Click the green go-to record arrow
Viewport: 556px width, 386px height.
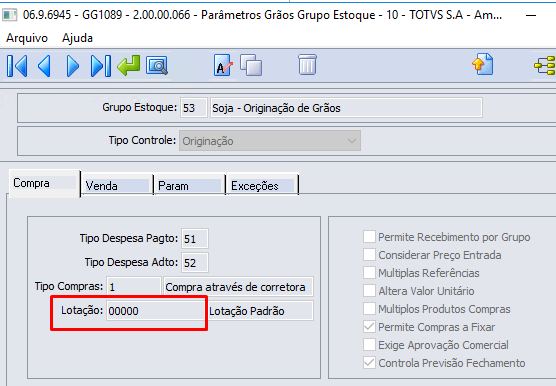click(129, 66)
